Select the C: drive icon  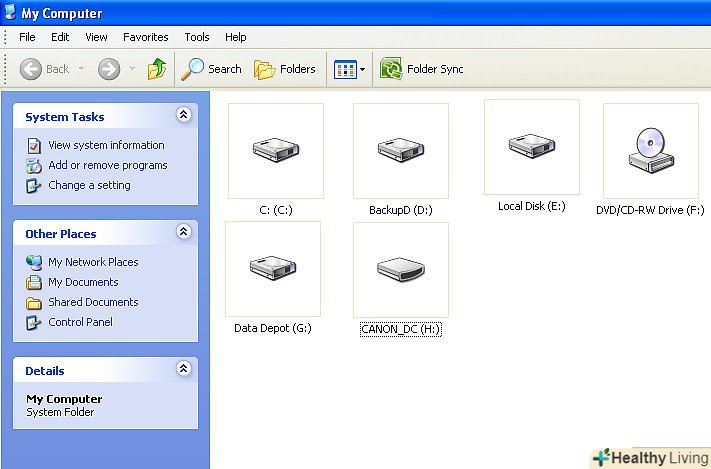click(x=275, y=151)
